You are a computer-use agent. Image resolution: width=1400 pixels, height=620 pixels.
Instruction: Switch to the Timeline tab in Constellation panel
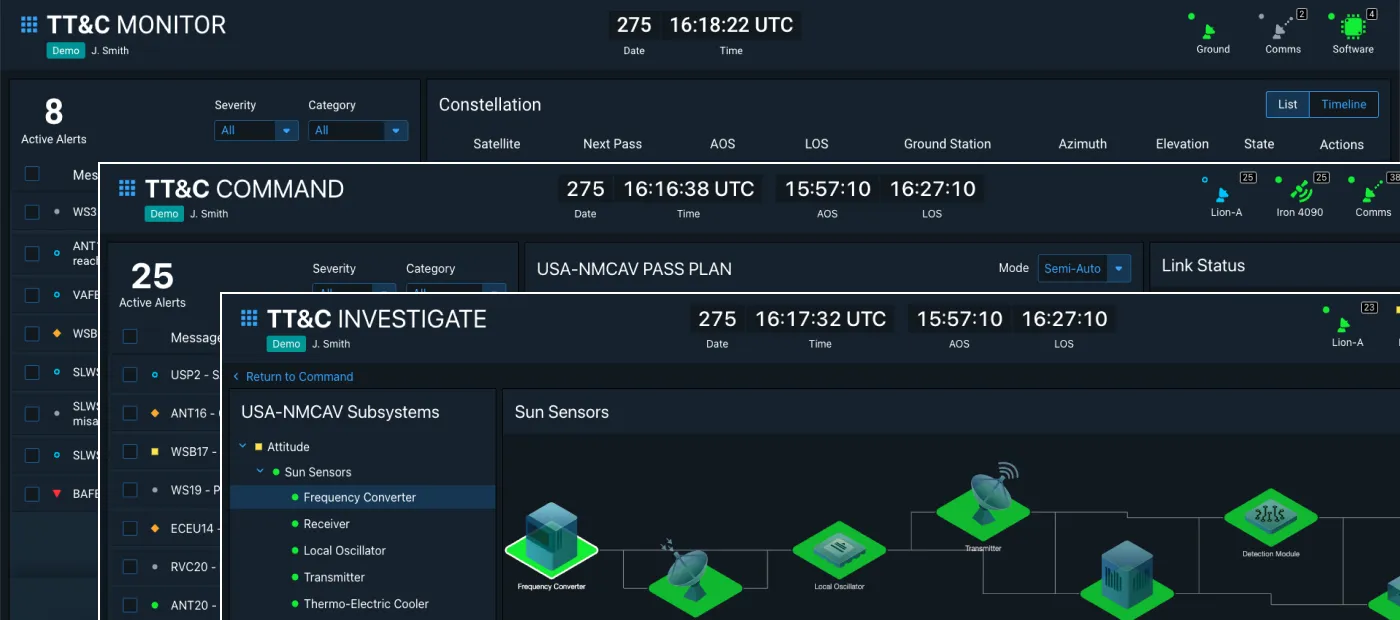1343,104
